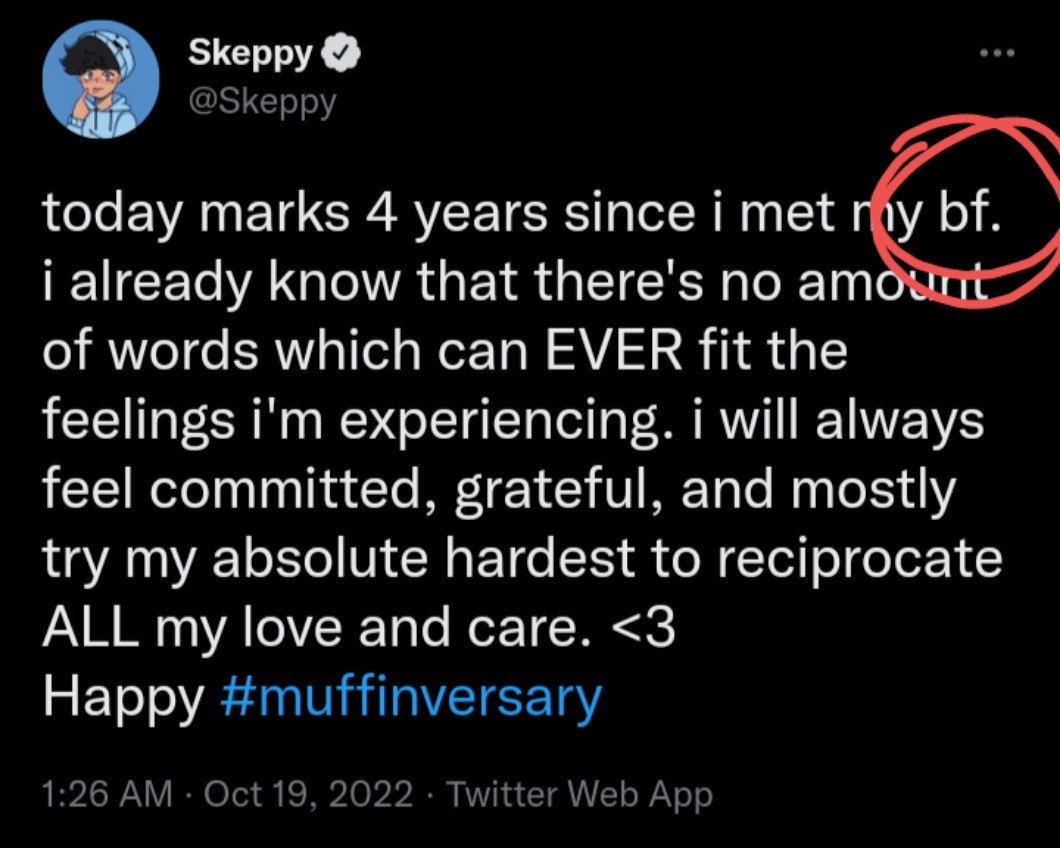The height and width of the screenshot is (848, 1060).
Task: Click the Twitter Web App source label
Action: 579,795
